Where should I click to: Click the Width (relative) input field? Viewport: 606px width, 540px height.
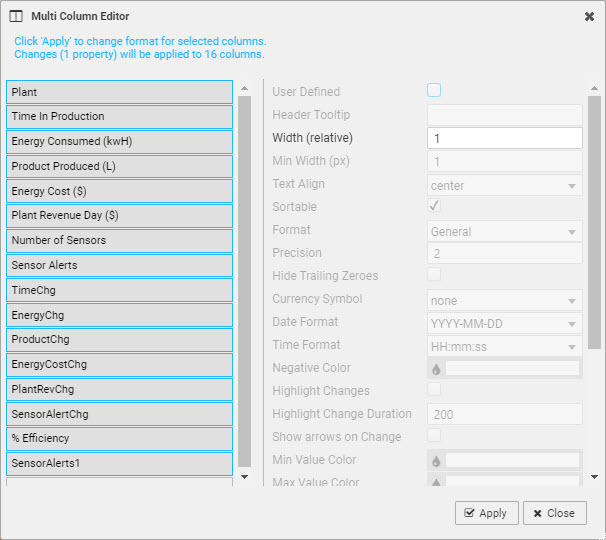(x=504, y=138)
